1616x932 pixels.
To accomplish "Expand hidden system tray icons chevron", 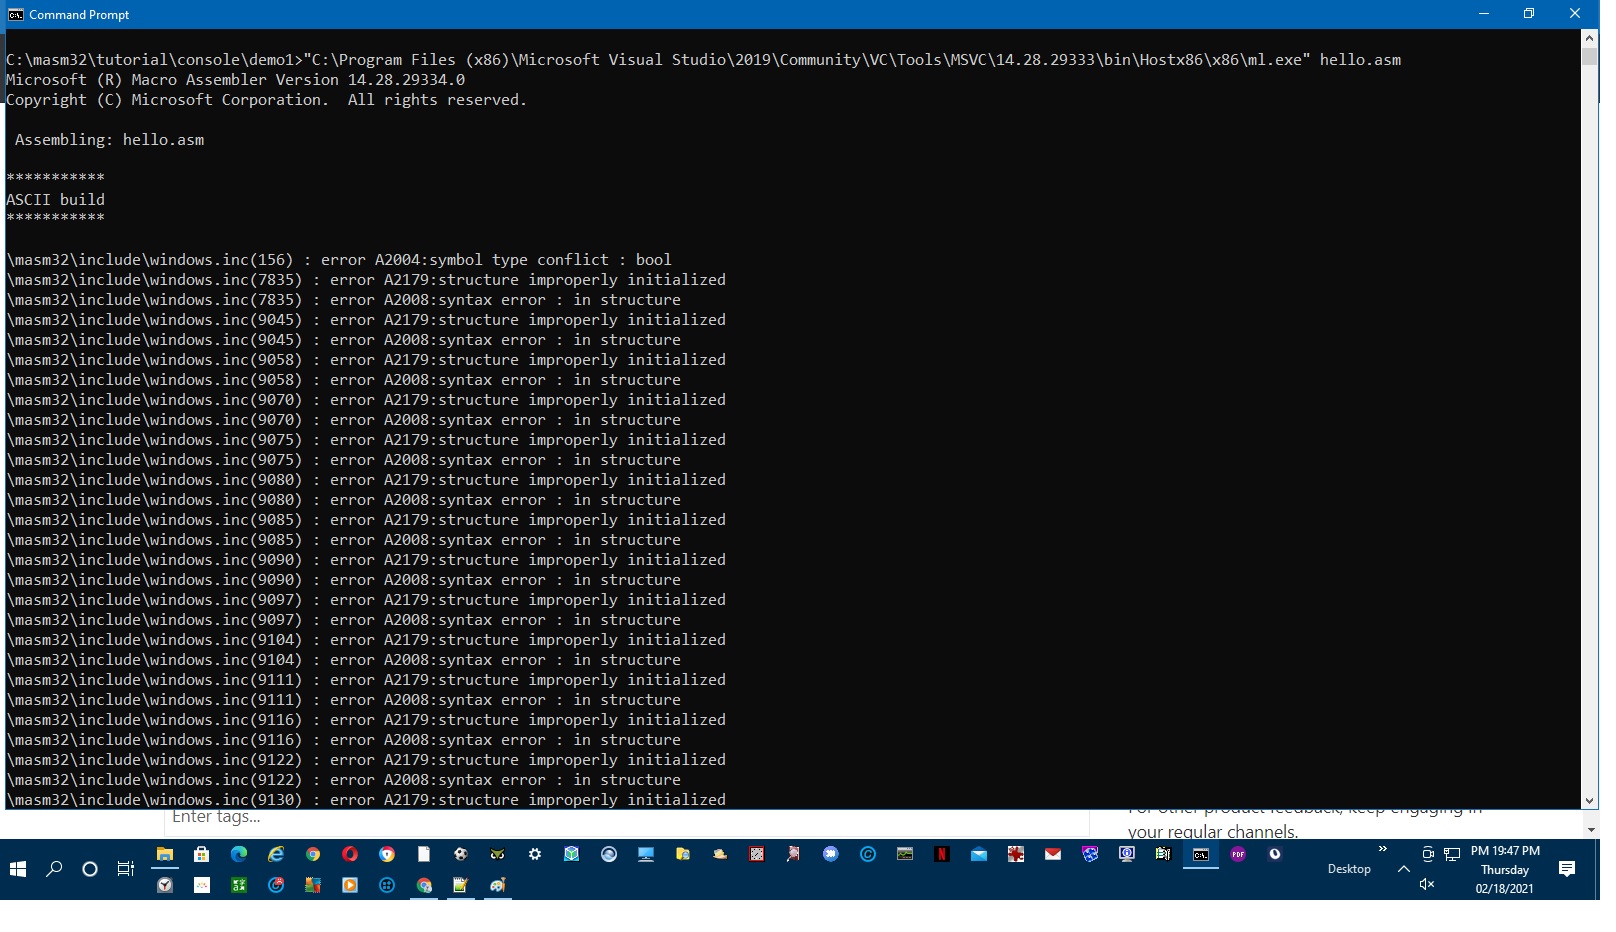I will (1404, 869).
